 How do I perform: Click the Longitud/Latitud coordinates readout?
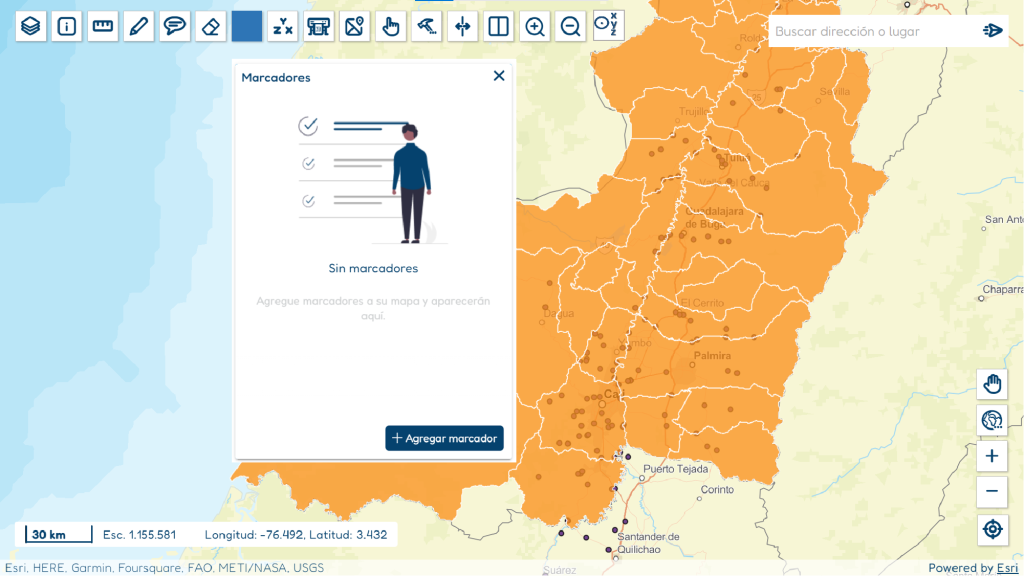(296, 534)
